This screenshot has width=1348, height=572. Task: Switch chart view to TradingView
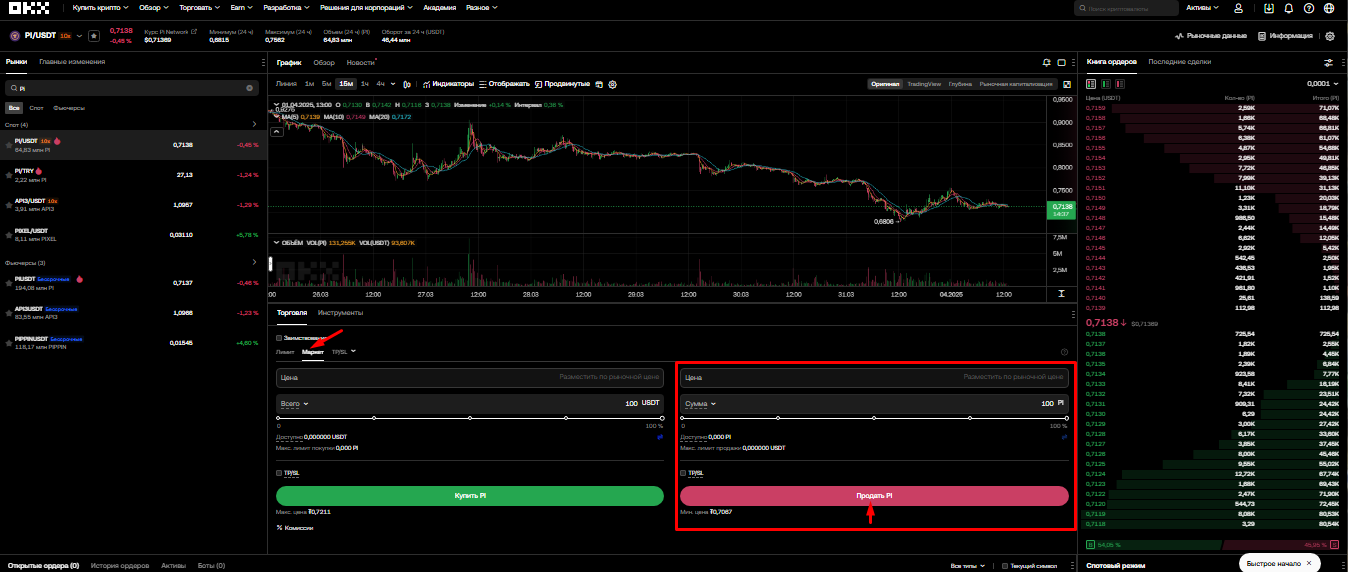click(x=924, y=84)
